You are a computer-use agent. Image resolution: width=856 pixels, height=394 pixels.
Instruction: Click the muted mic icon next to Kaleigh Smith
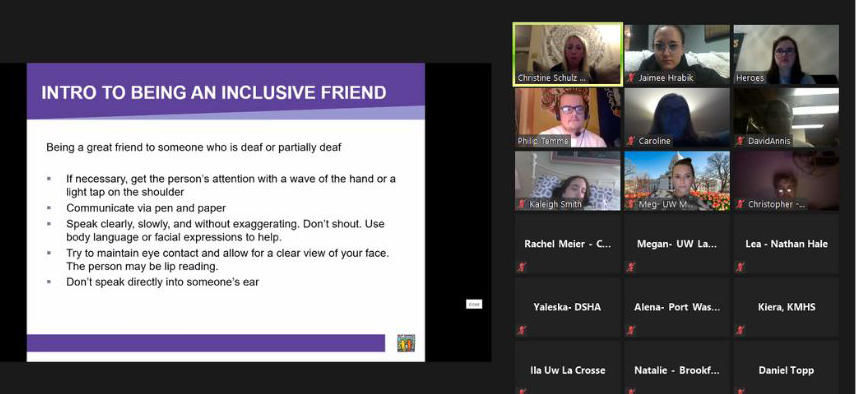[x=522, y=204]
